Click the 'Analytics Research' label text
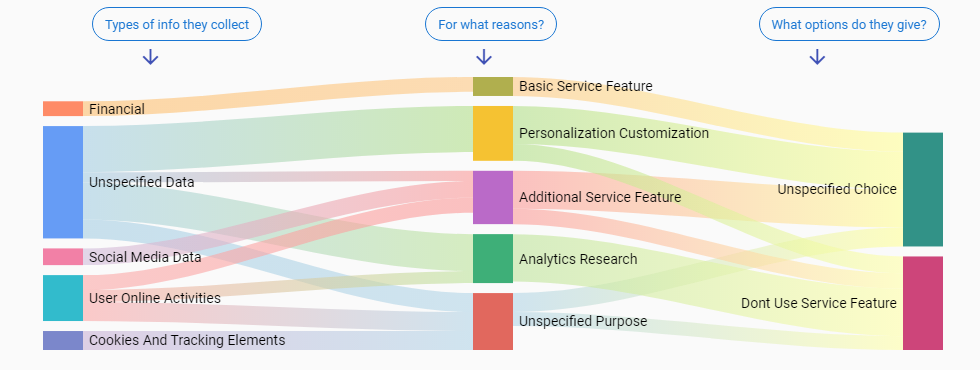The height and width of the screenshot is (370, 980). 578,259
